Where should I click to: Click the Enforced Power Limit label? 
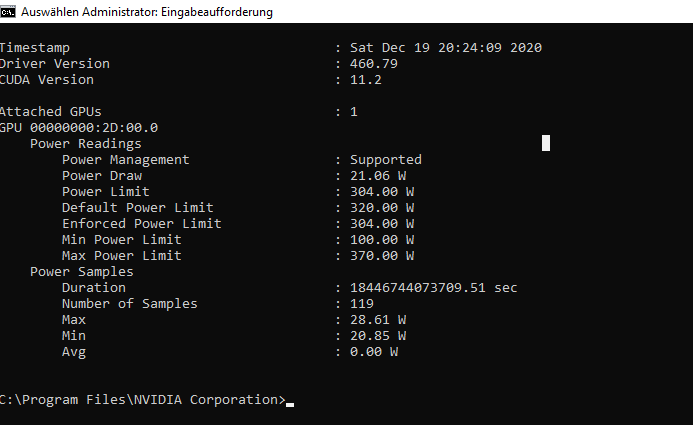(x=141, y=224)
